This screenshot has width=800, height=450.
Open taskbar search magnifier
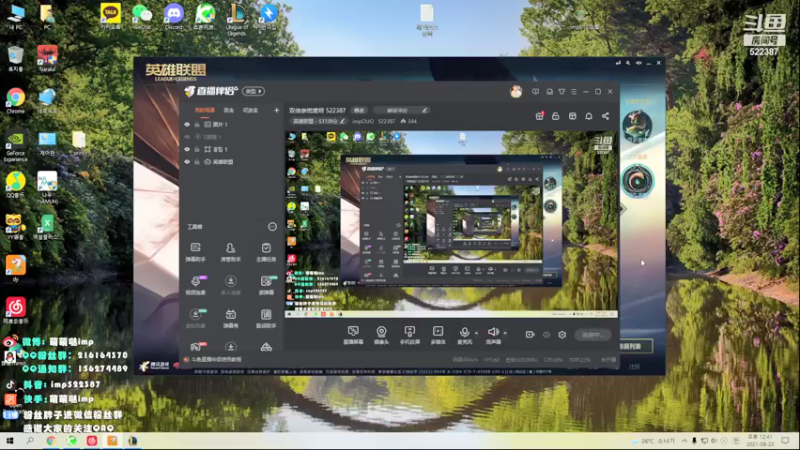30,440
